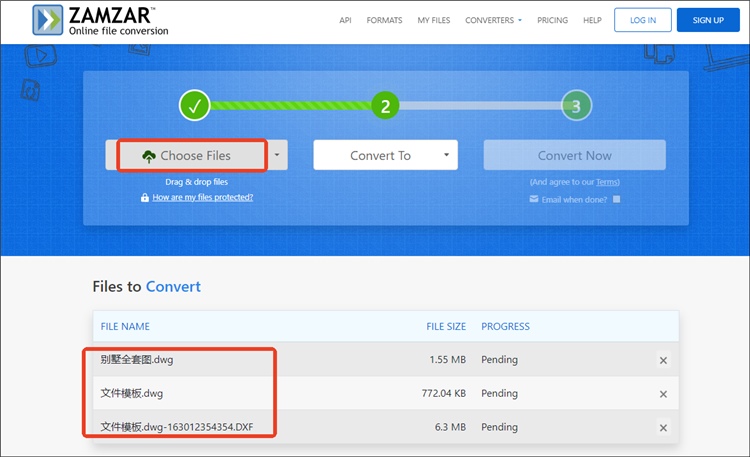The width and height of the screenshot is (750, 457).
Task: Click the padlock icon beside file protection link
Action: (146, 198)
